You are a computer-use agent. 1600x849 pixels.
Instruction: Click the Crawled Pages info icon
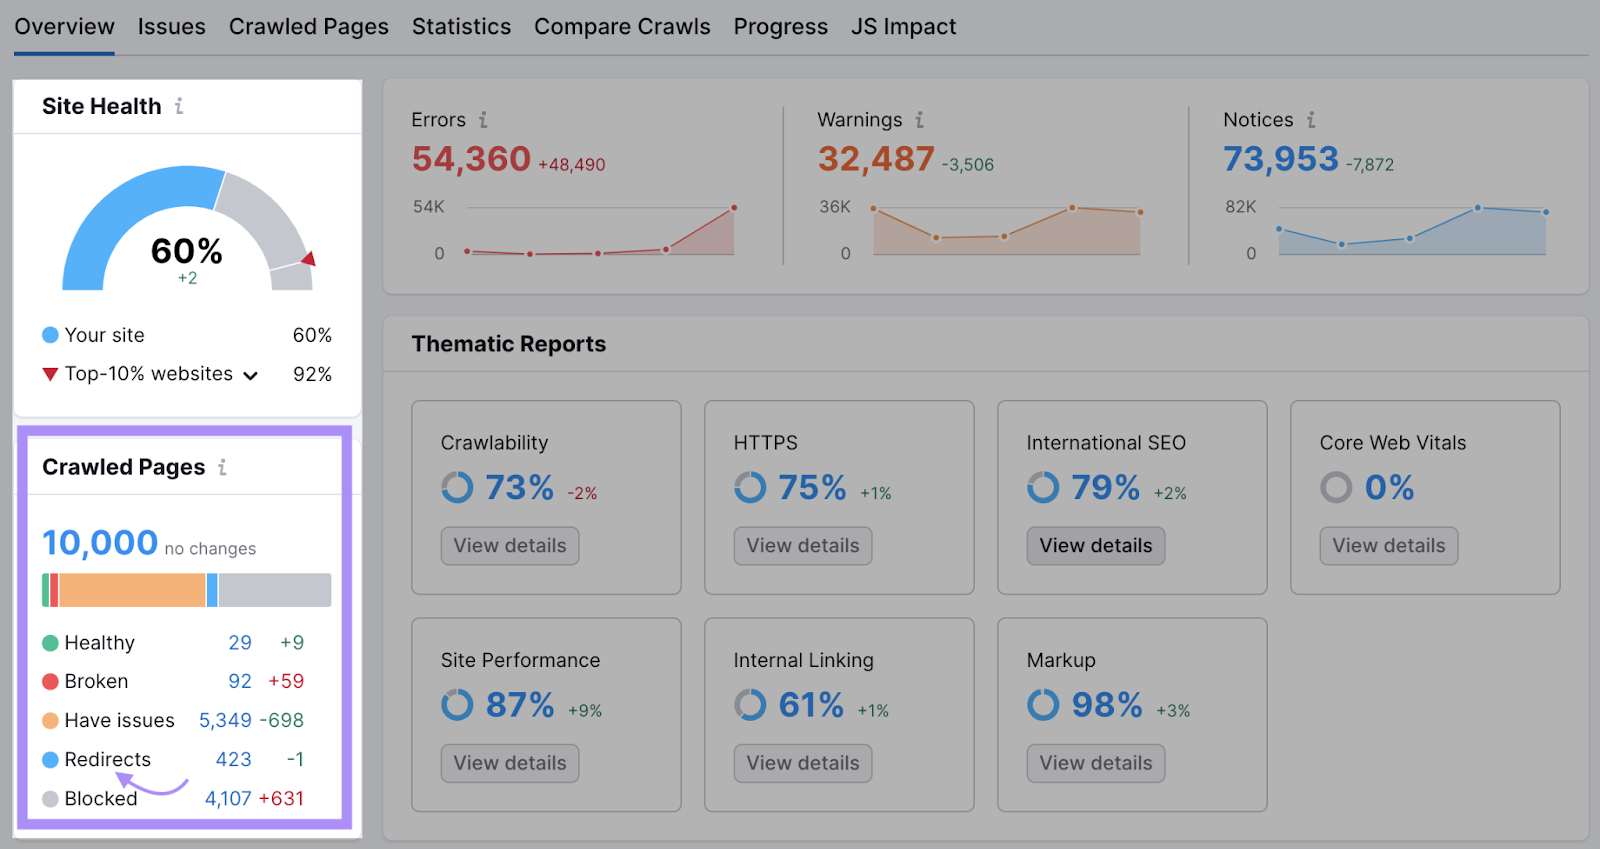223,466
